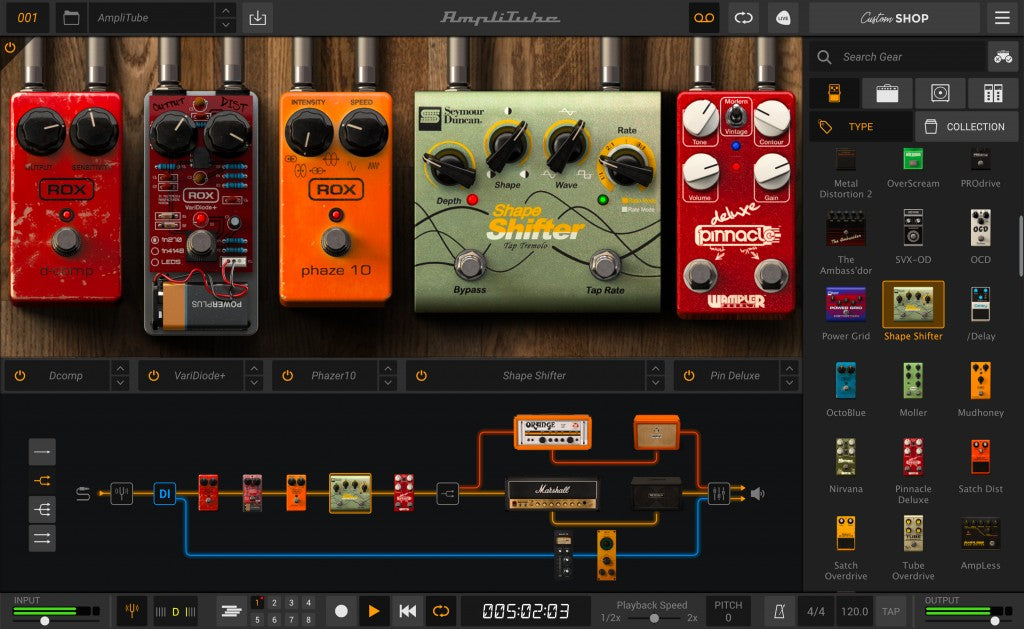Toggle the Dcomp pedal power switch

(x=21, y=375)
